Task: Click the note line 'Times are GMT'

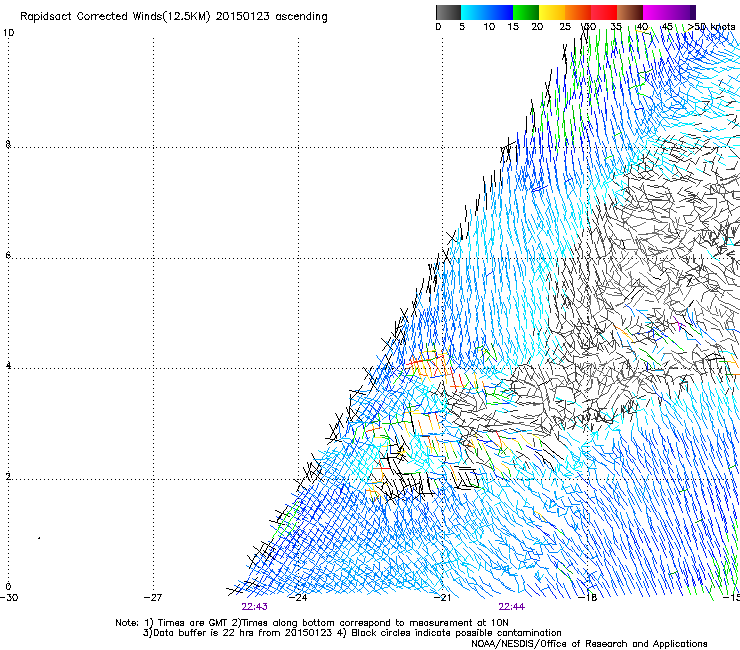Action: coord(192,623)
